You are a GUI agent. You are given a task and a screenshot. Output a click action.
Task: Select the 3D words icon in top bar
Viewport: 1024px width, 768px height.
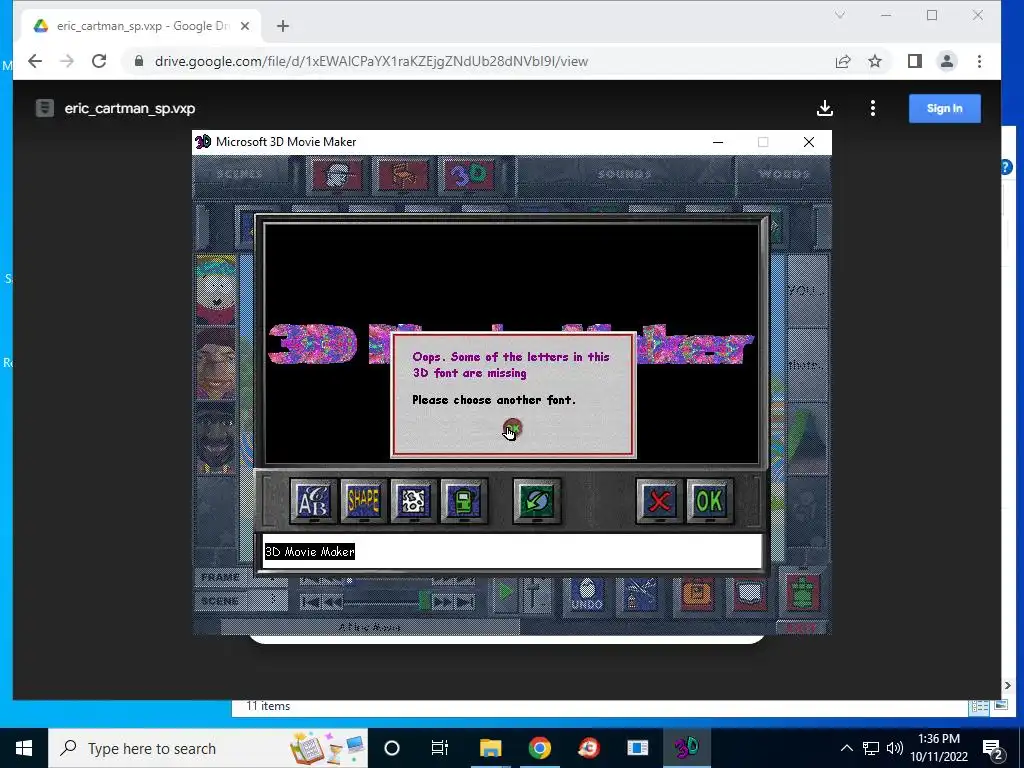tap(469, 175)
